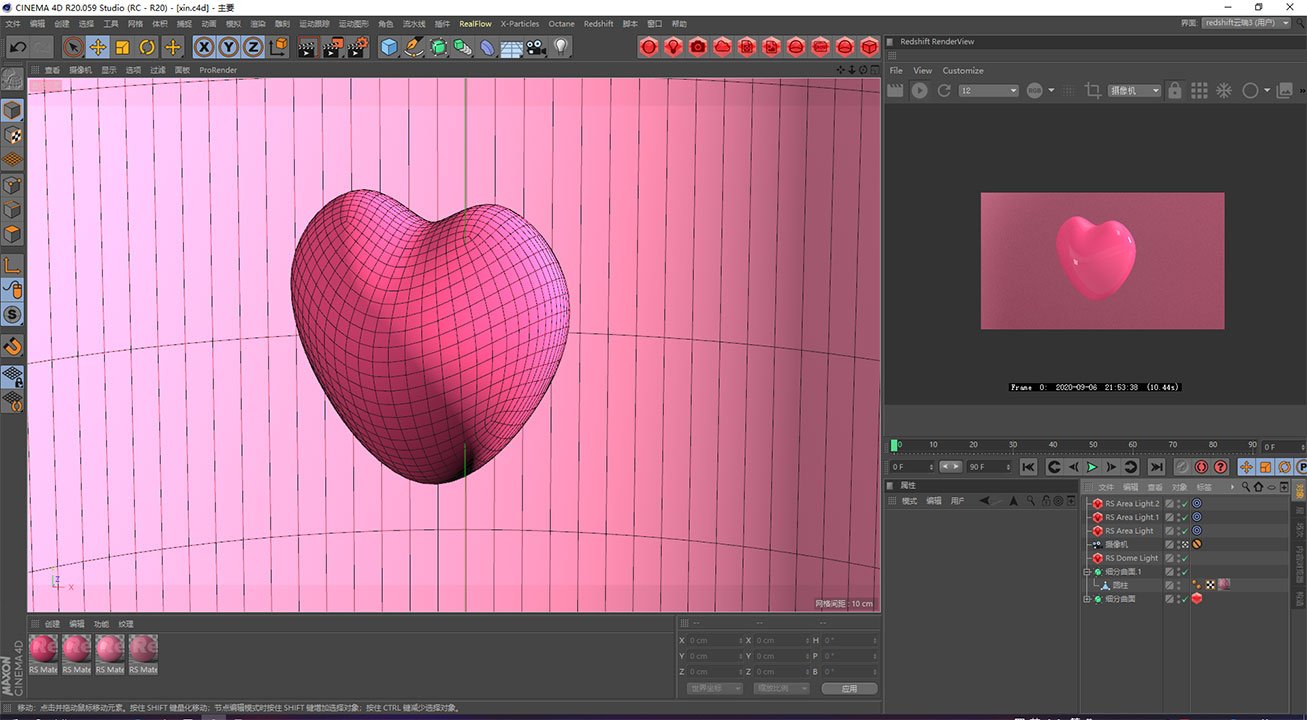Activate the Rotate tool in the top toolbar
The height and width of the screenshot is (720, 1307).
[x=148, y=47]
